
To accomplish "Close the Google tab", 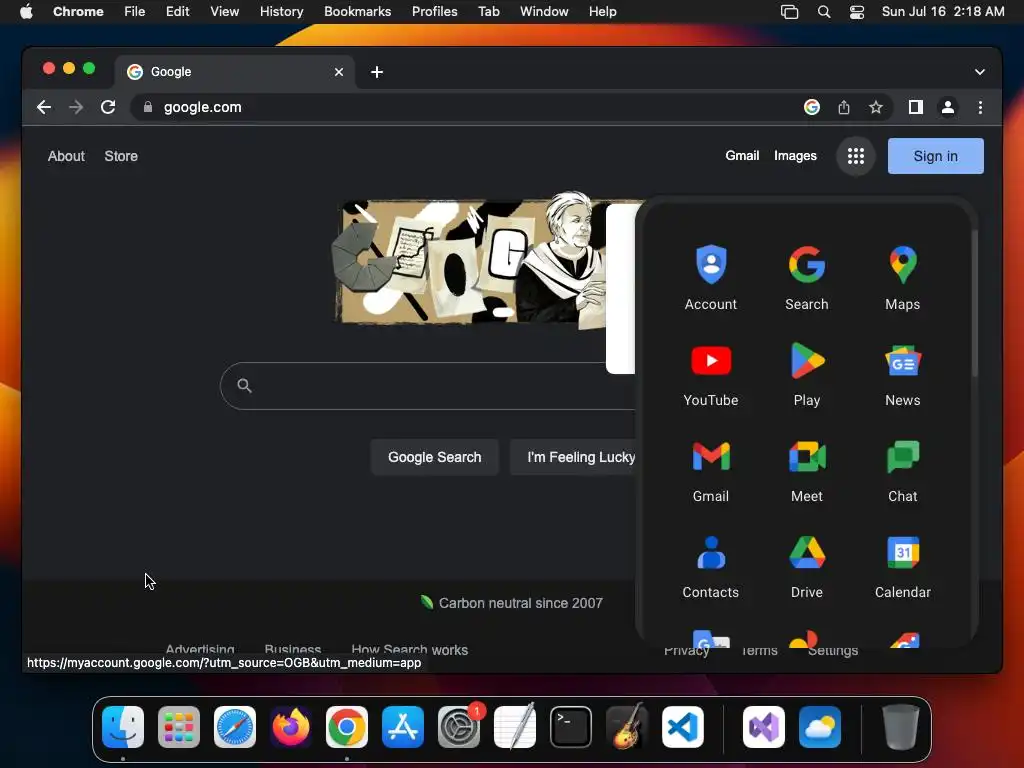I will tap(338, 72).
